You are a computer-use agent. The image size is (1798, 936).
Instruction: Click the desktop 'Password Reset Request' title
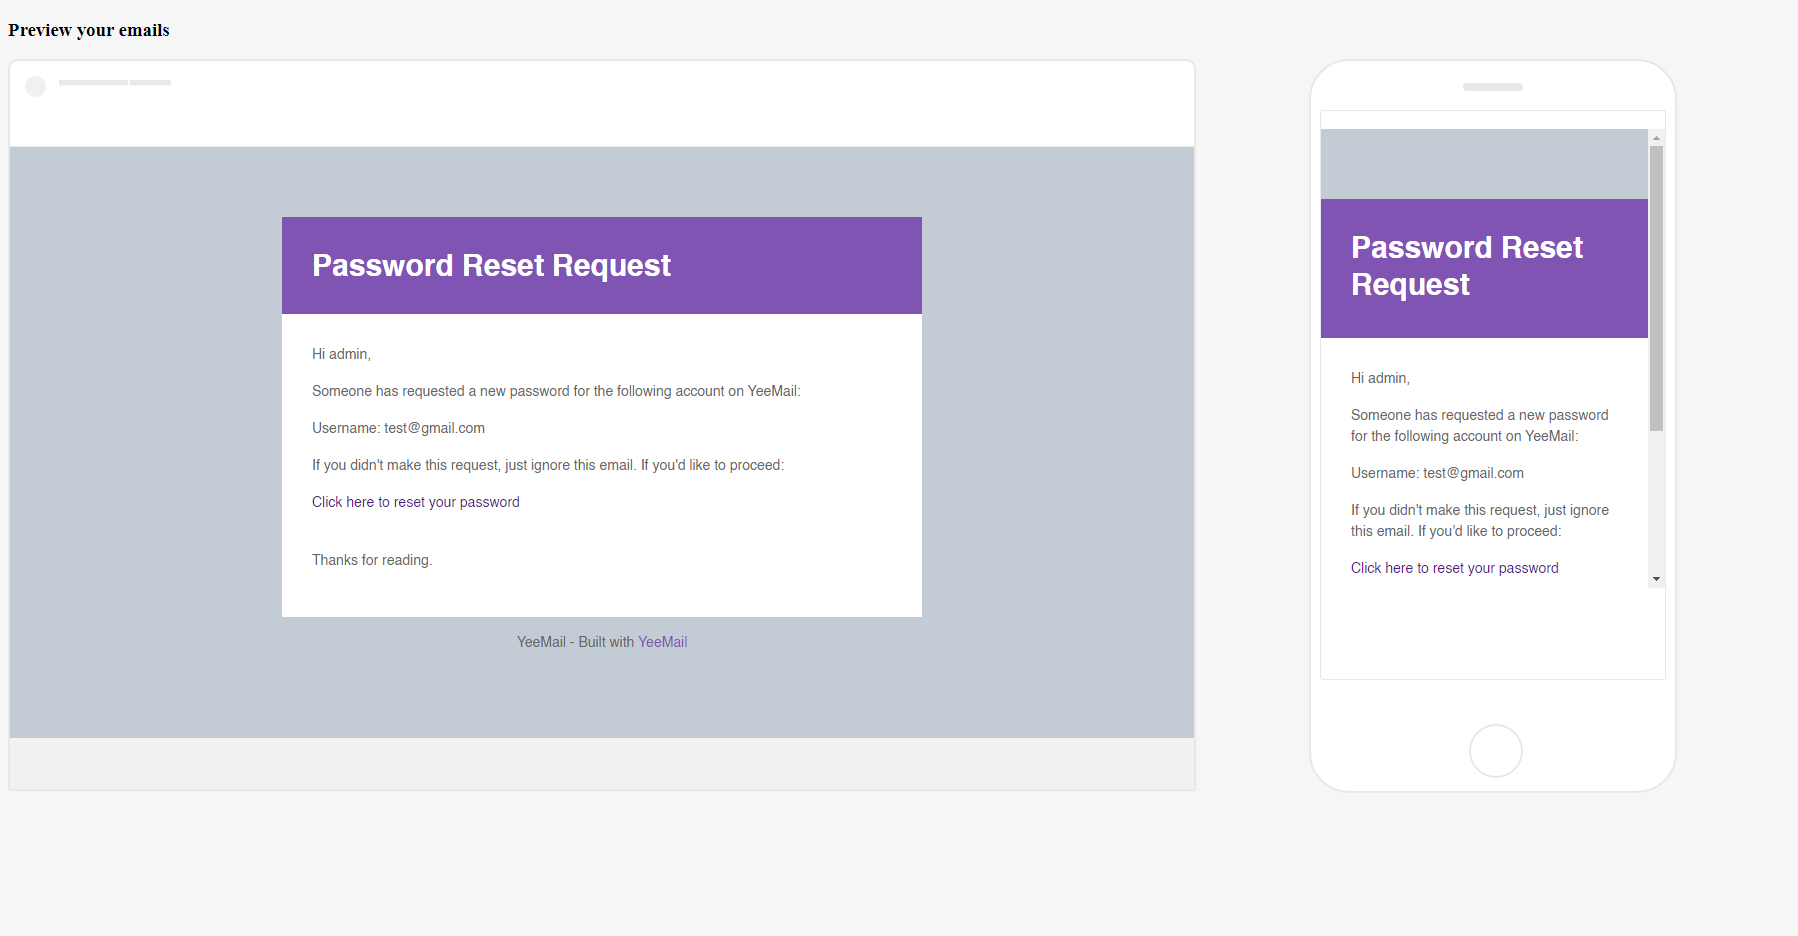(491, 265)
